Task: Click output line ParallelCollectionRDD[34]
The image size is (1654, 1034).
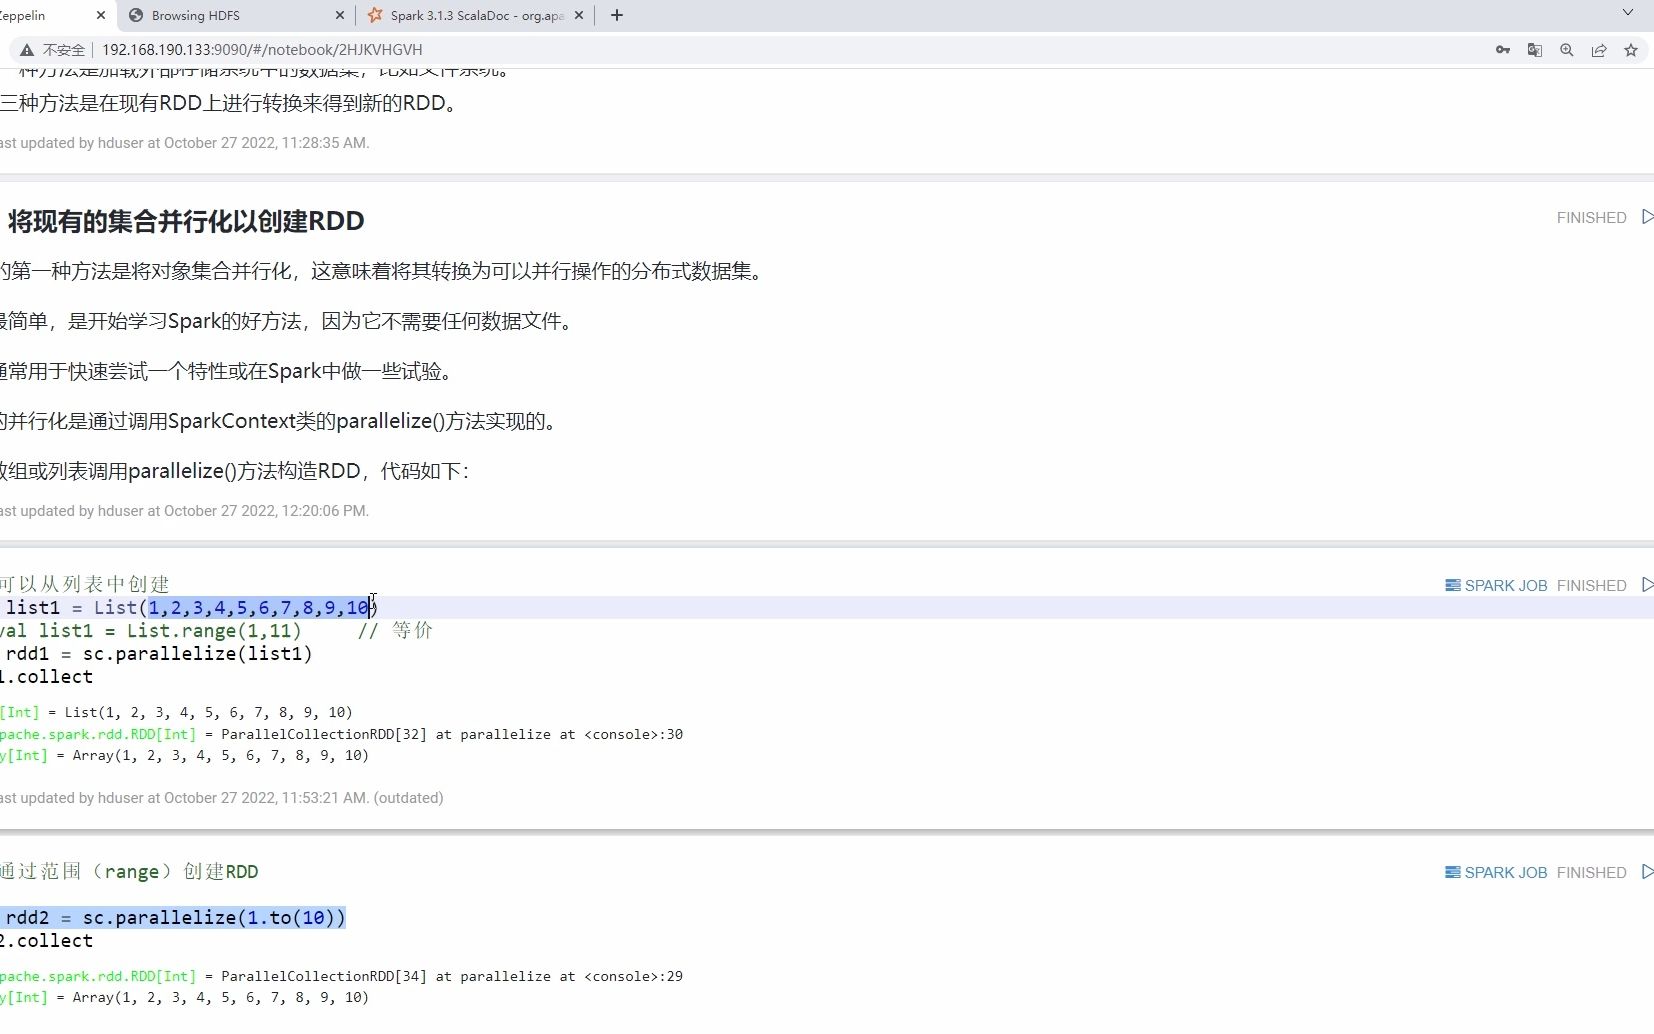Action: click(x=341, y=976)
